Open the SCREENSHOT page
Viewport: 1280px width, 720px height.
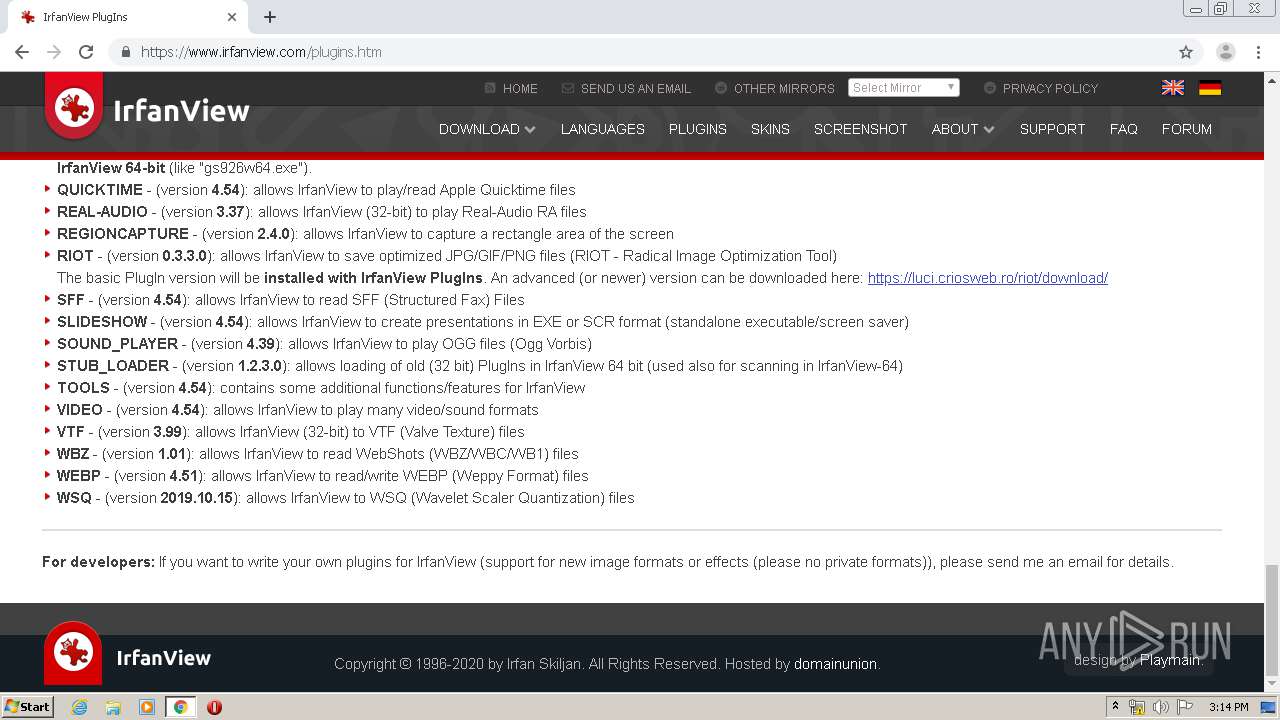point(860,129)
